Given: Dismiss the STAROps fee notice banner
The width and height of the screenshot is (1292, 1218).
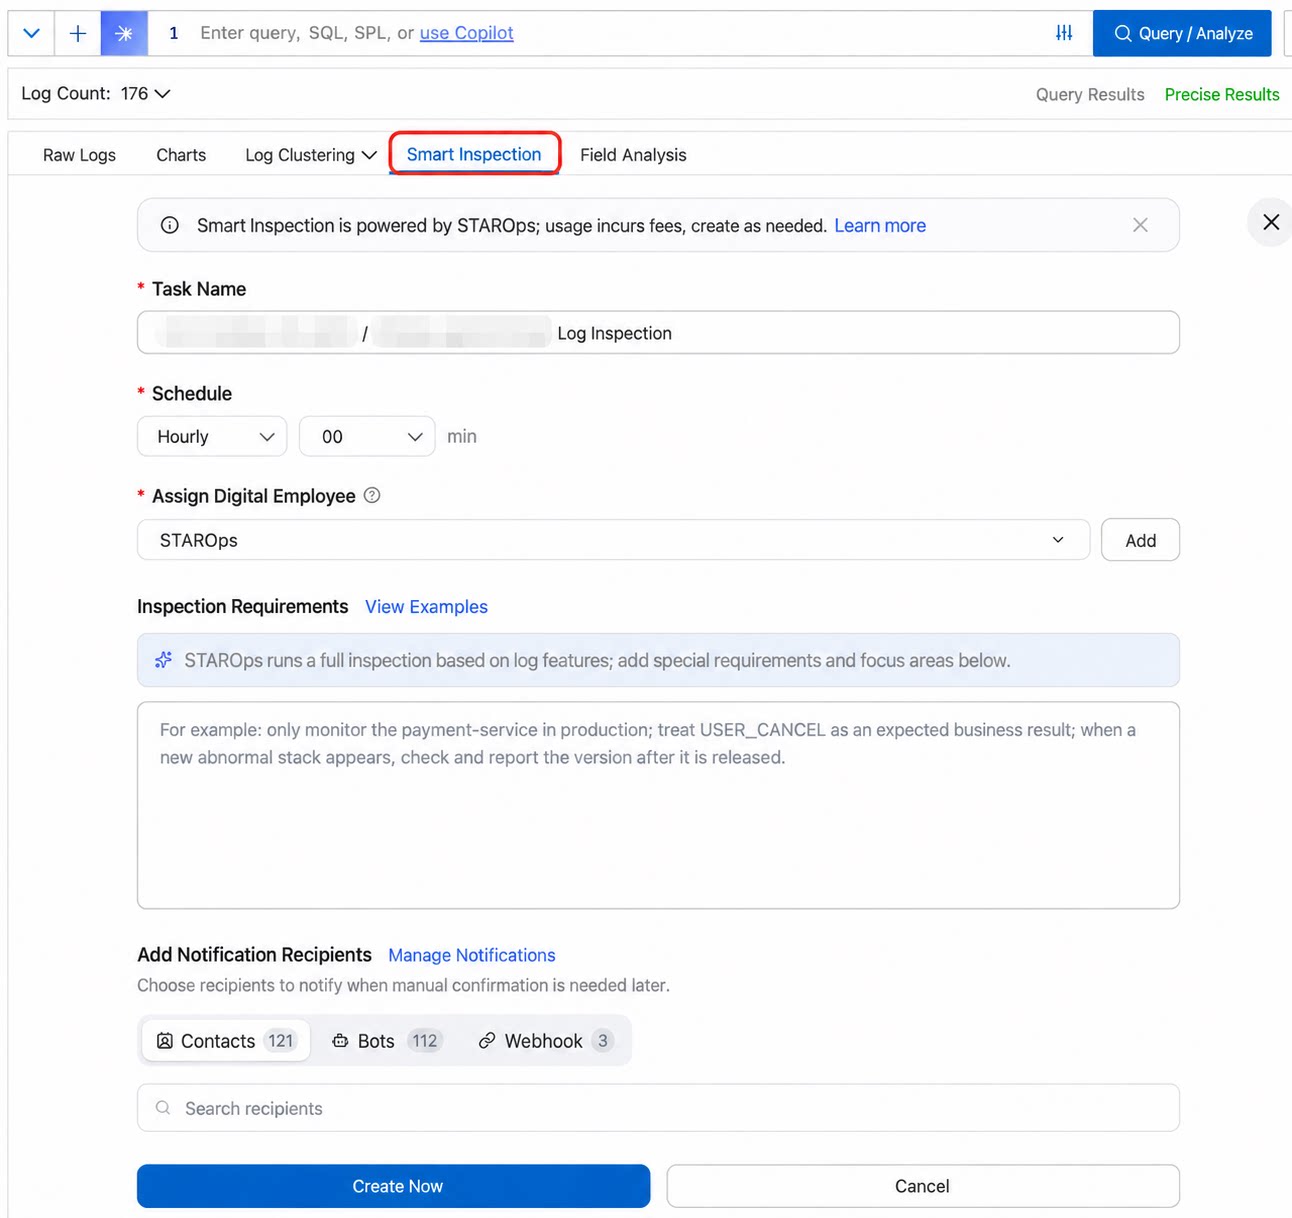Looking at the screenshot, I should pyautogui.click(x=1140, y=225).
